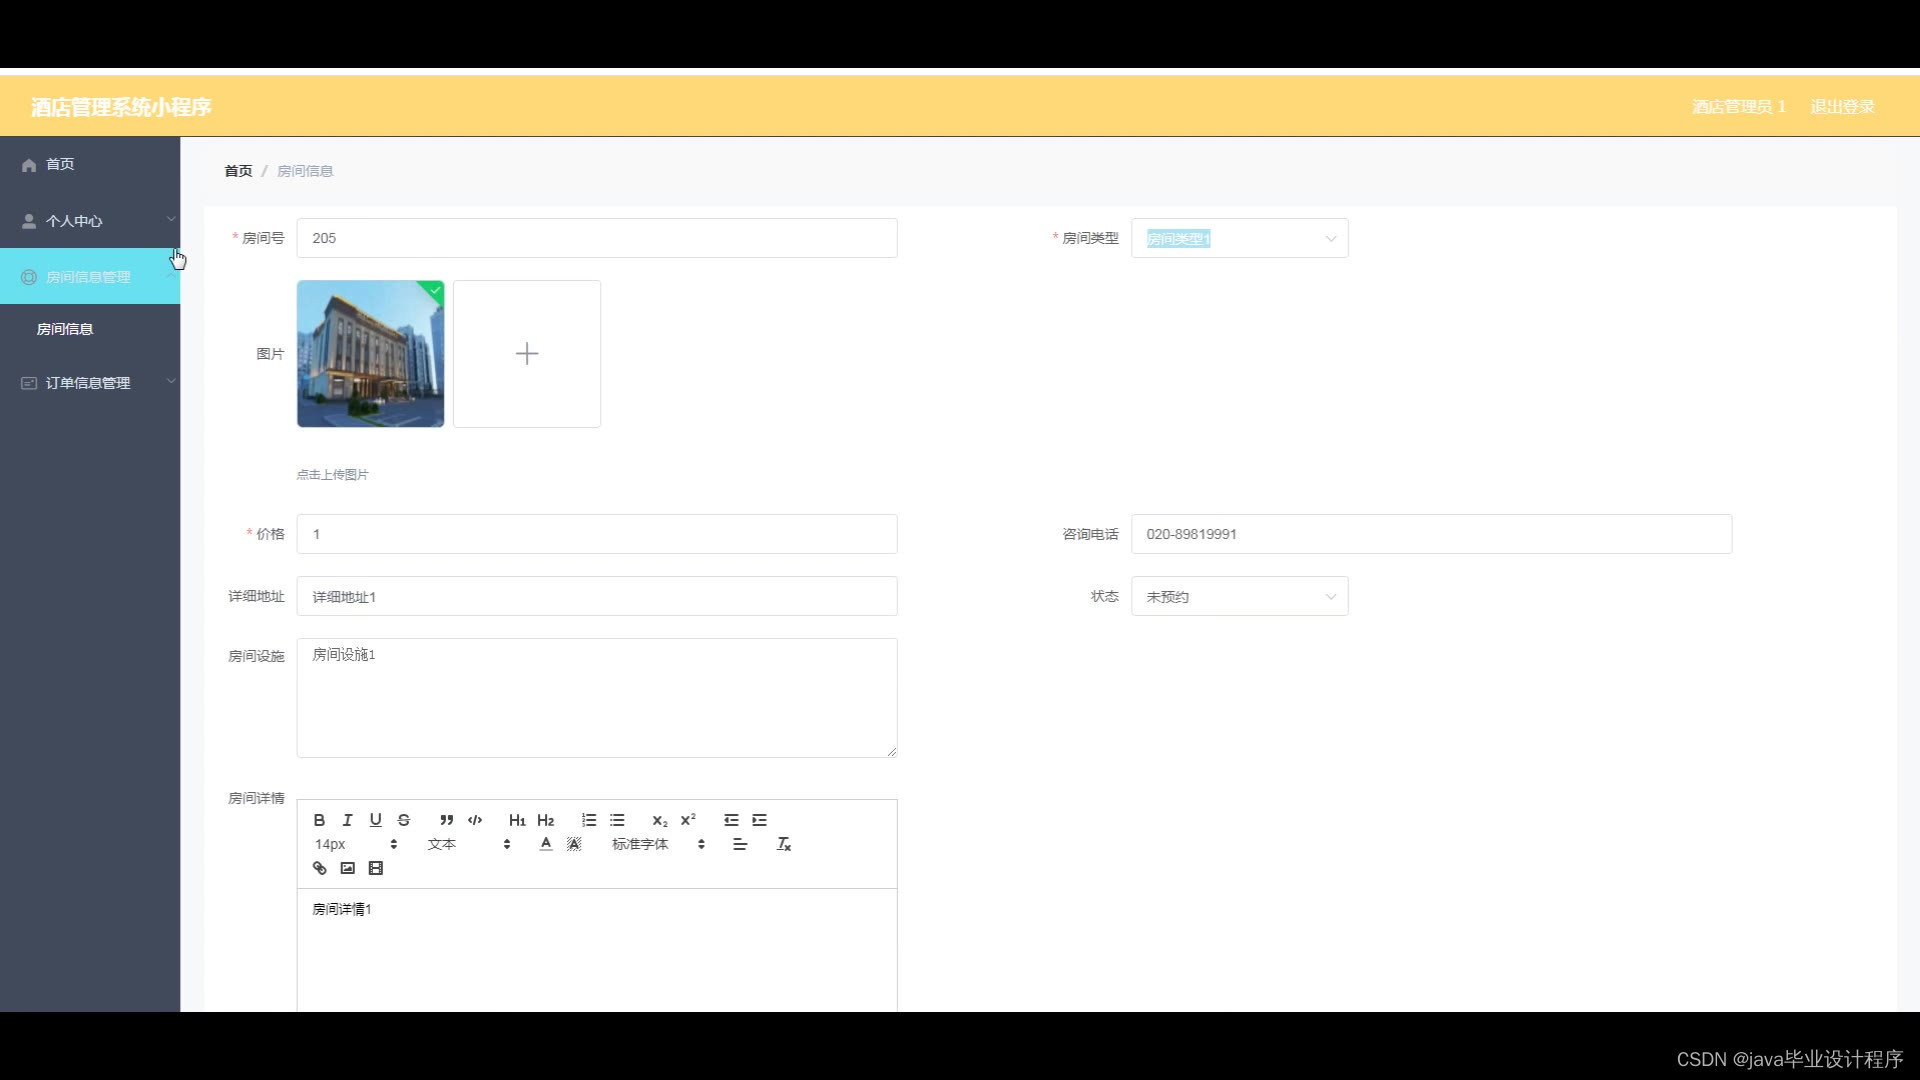Open the 房间类型 dropdown
The image size is (1920, 1080).
(1239, 239)
